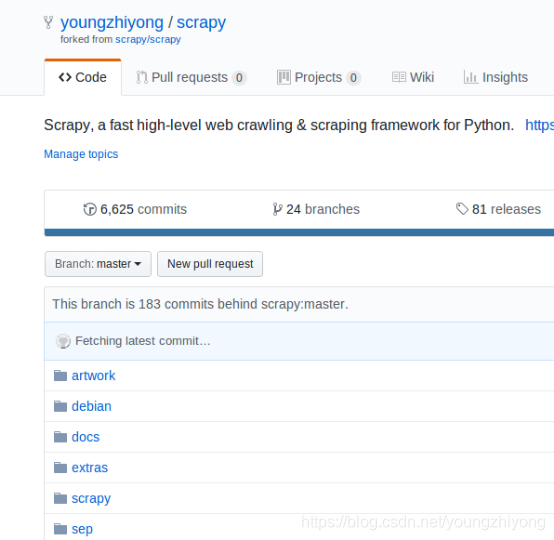Click the avatar next to Fetching latest commit

tap(63, 341)
